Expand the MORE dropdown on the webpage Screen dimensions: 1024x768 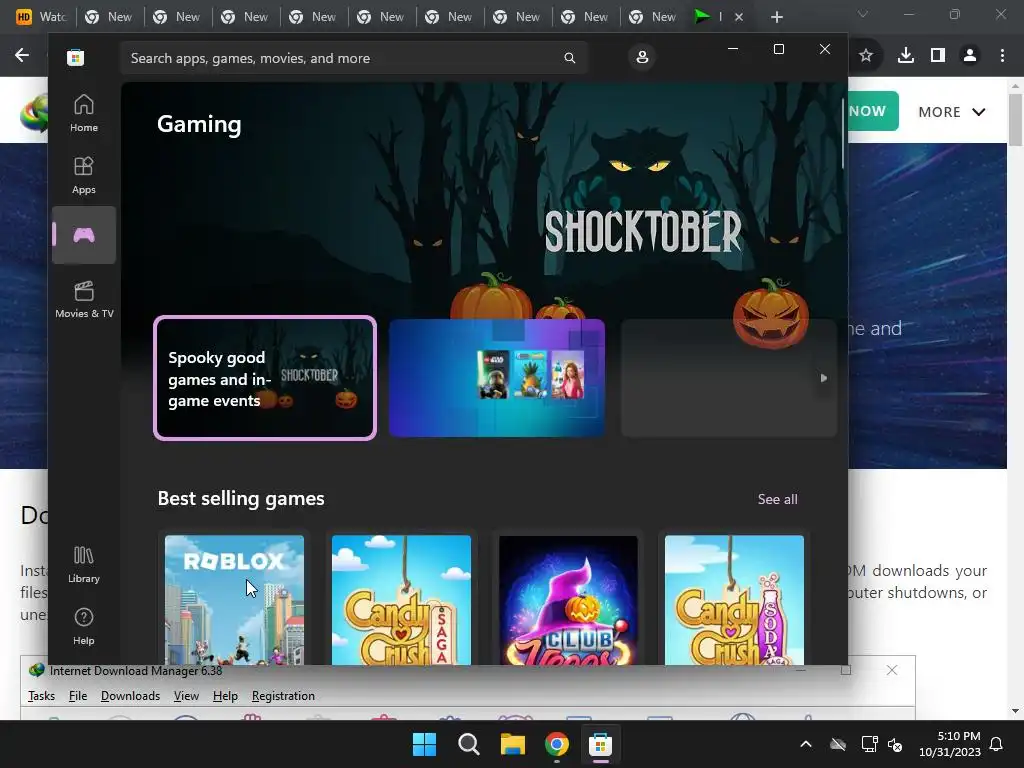pos(952,112)
